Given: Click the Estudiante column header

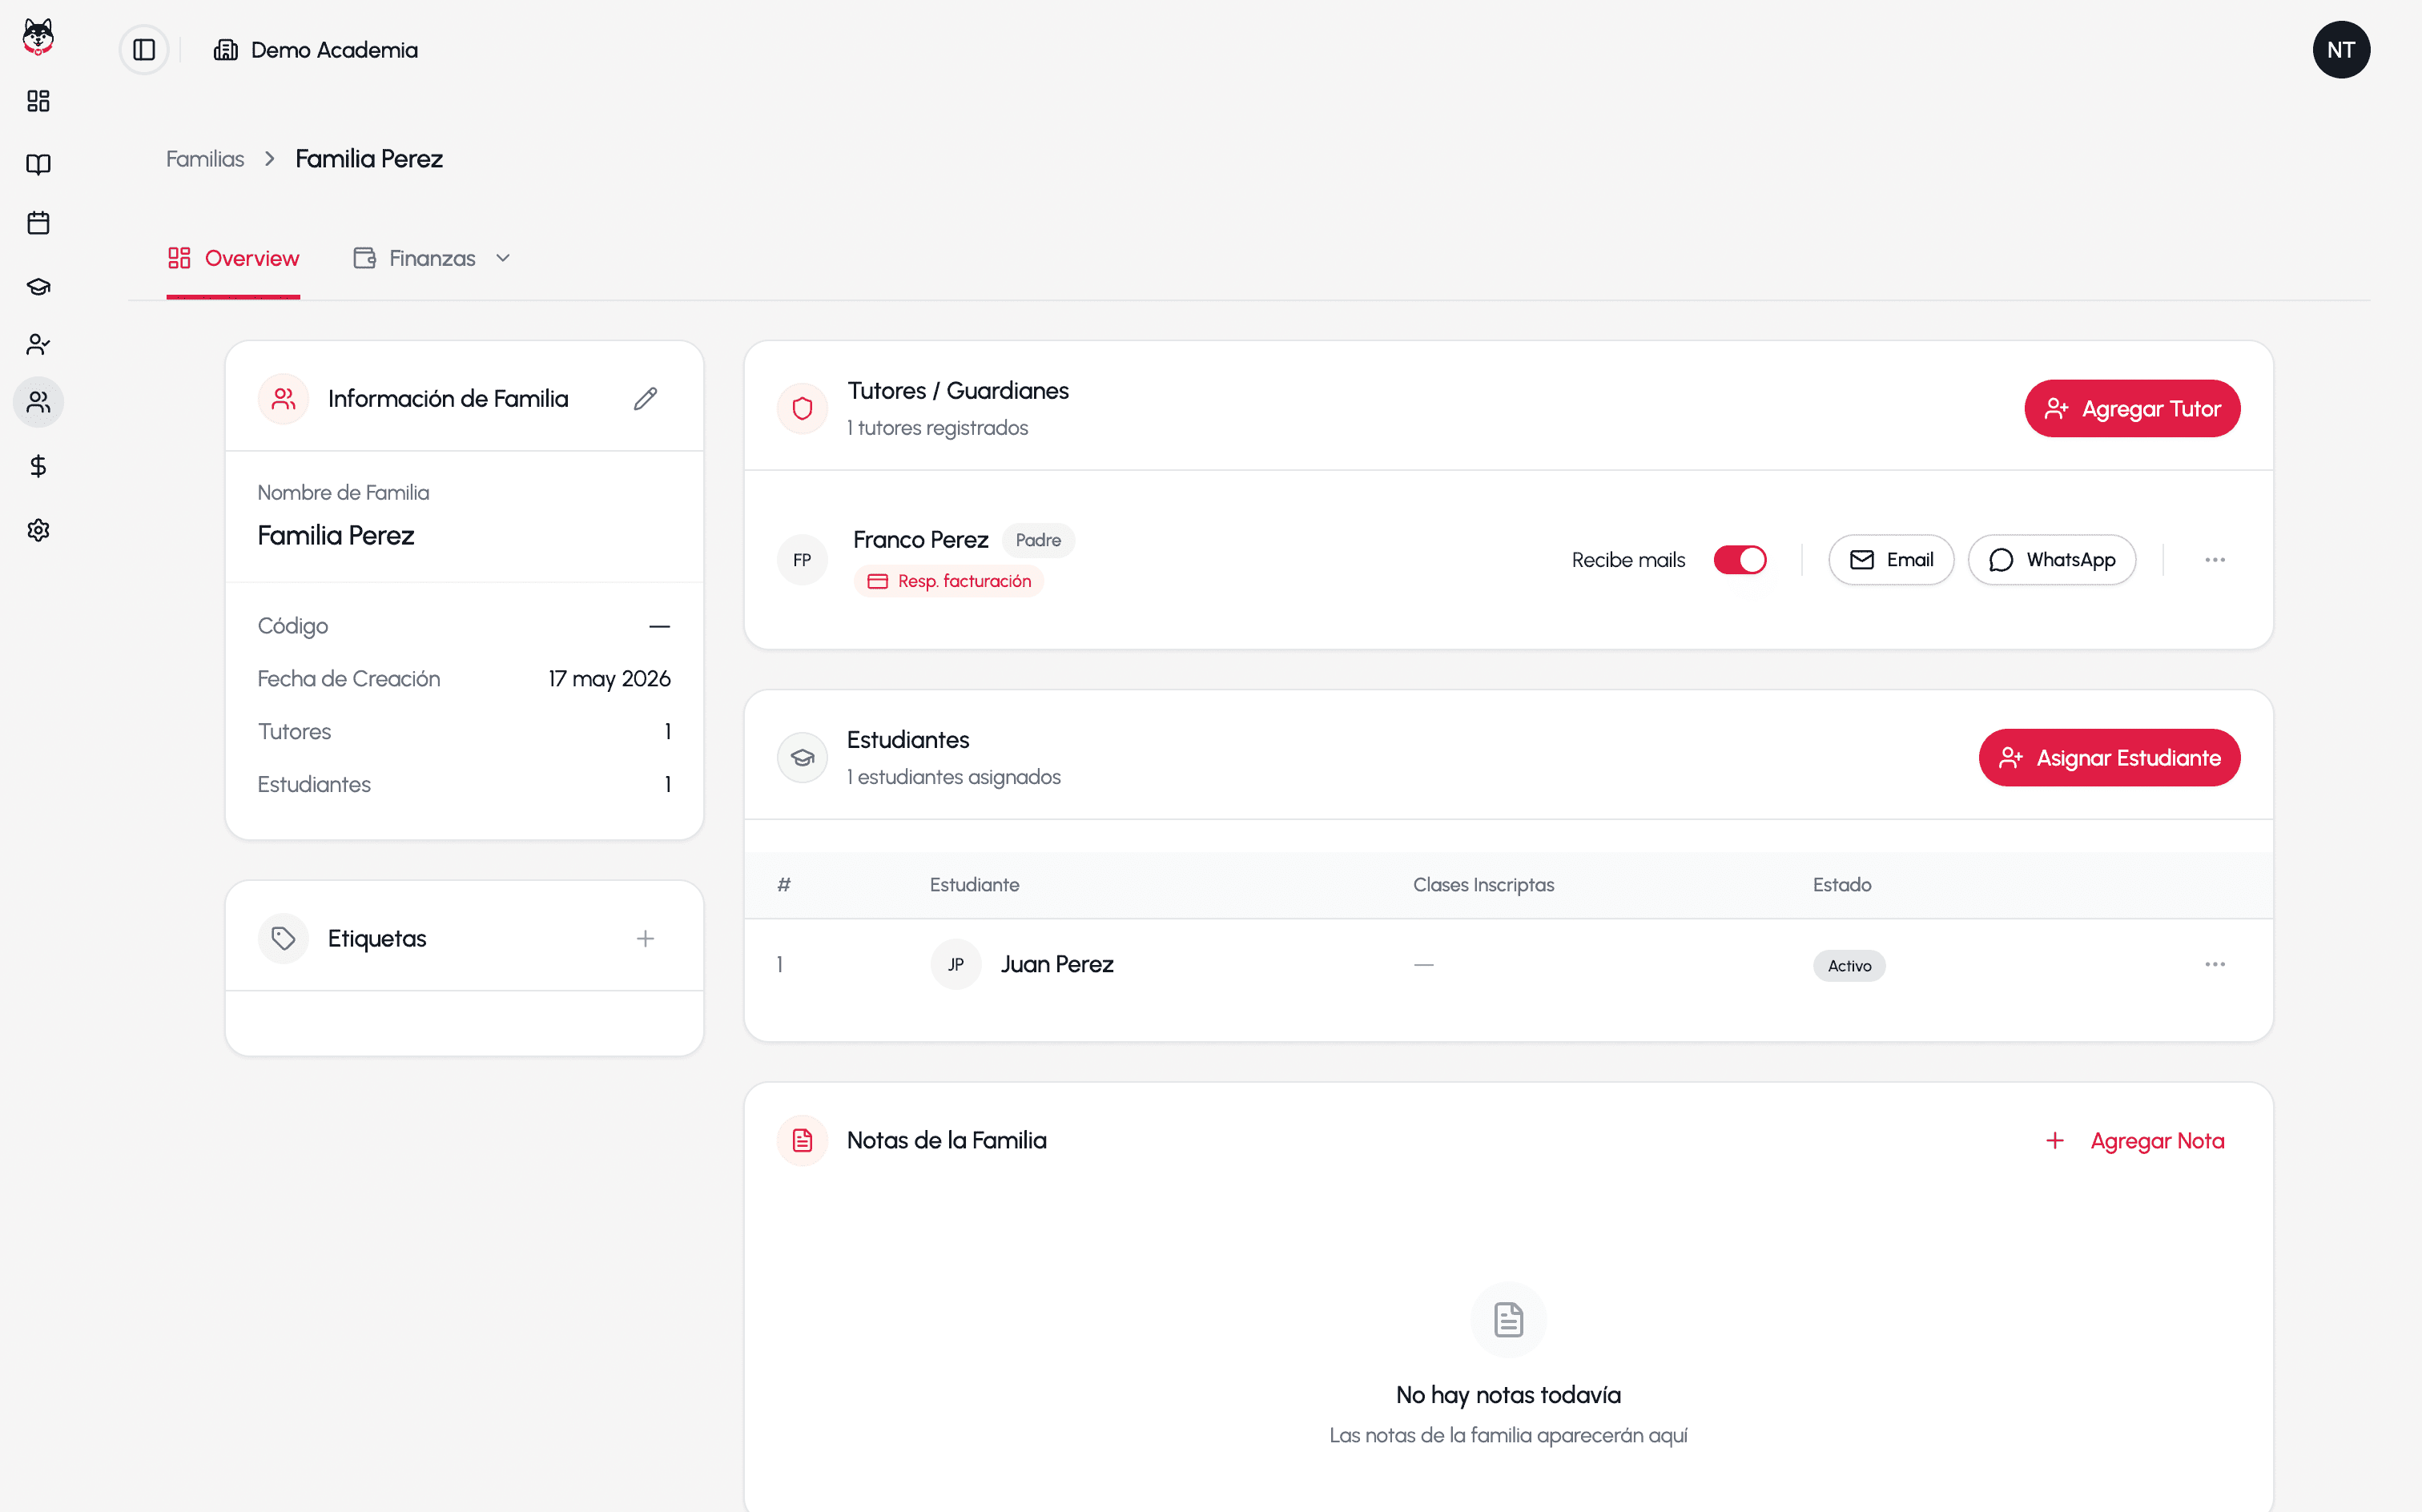Looking at the screenshot, I should pos(974,885).
